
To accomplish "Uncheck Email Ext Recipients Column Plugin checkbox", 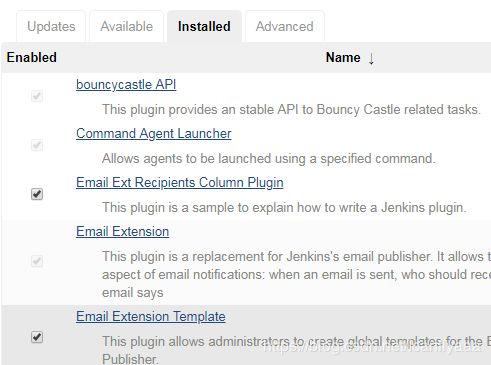I will [x=37, y=194].
